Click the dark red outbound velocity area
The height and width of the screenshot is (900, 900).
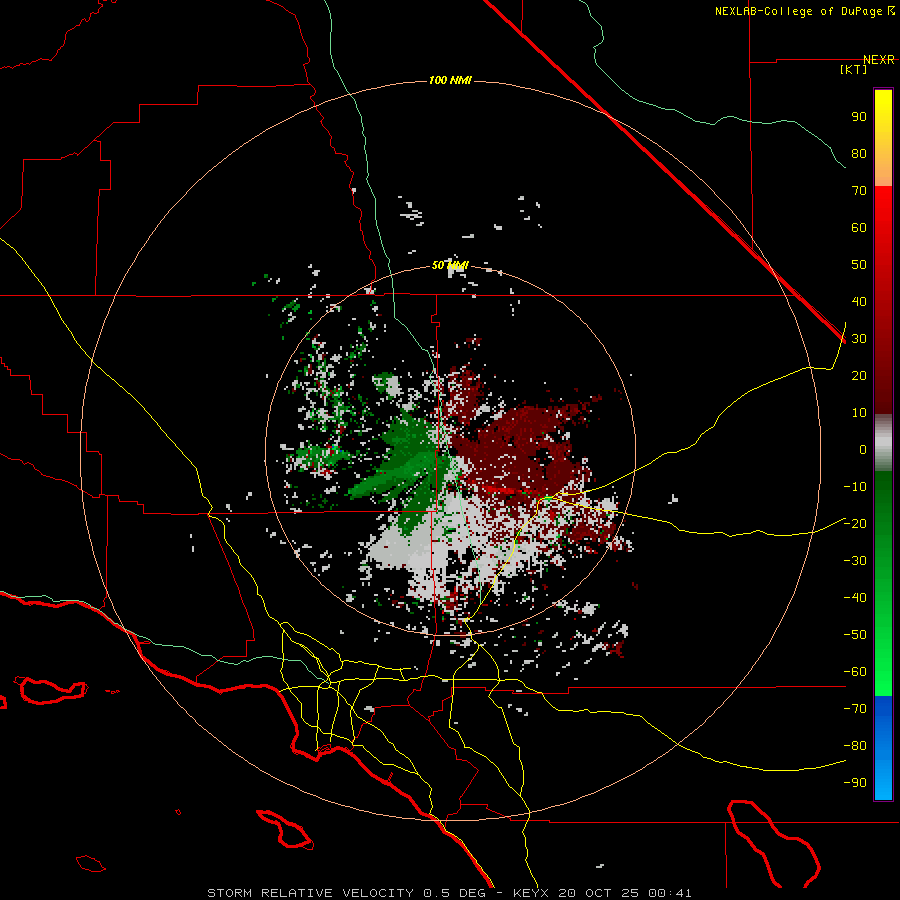pyautogui.click(x=517, y=445)
